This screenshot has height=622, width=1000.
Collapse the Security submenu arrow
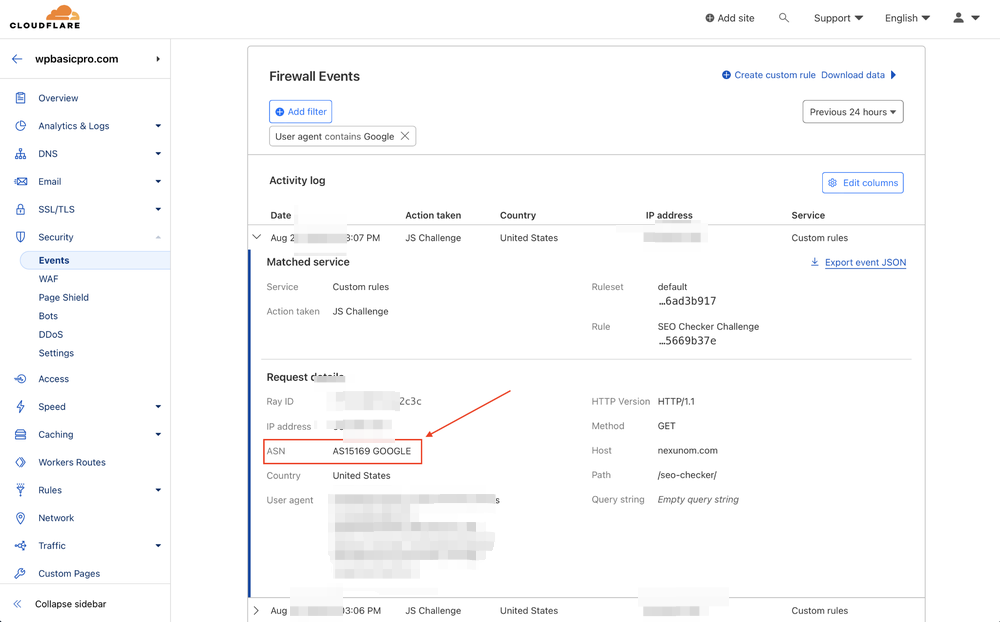(x=158, y=237)
